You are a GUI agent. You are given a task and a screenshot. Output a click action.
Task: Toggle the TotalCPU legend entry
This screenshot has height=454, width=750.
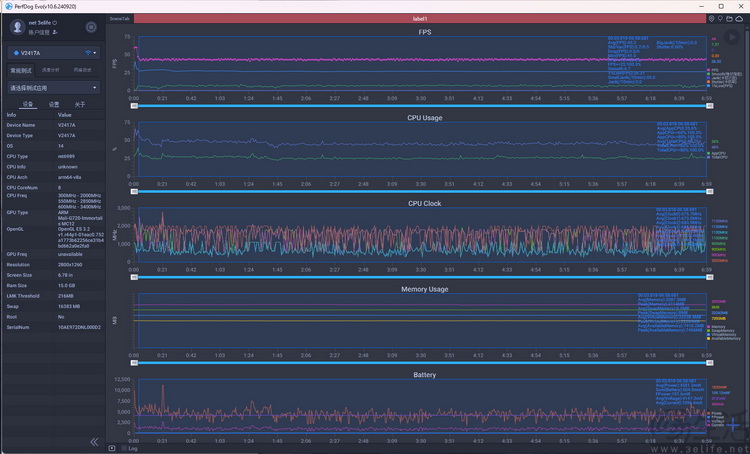(x=717, y=157)
